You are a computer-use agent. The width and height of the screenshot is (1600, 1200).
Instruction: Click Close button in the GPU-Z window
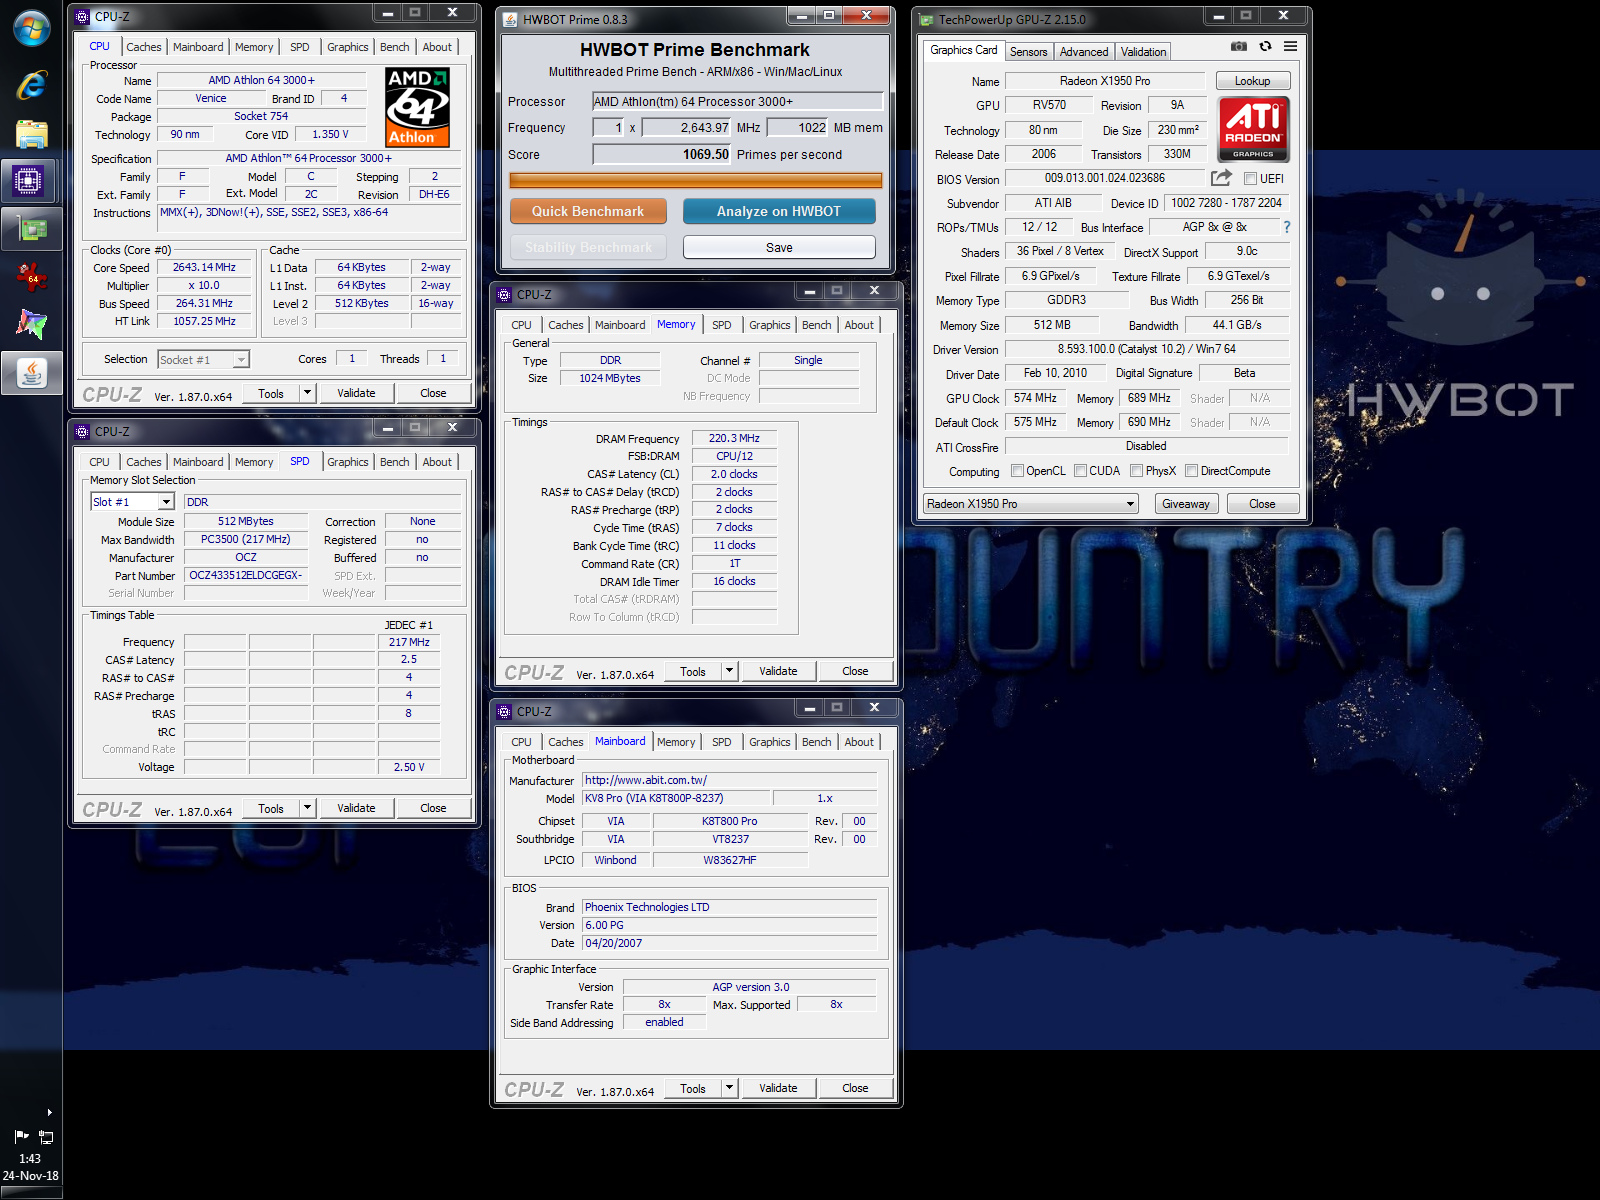point(1262,504)
